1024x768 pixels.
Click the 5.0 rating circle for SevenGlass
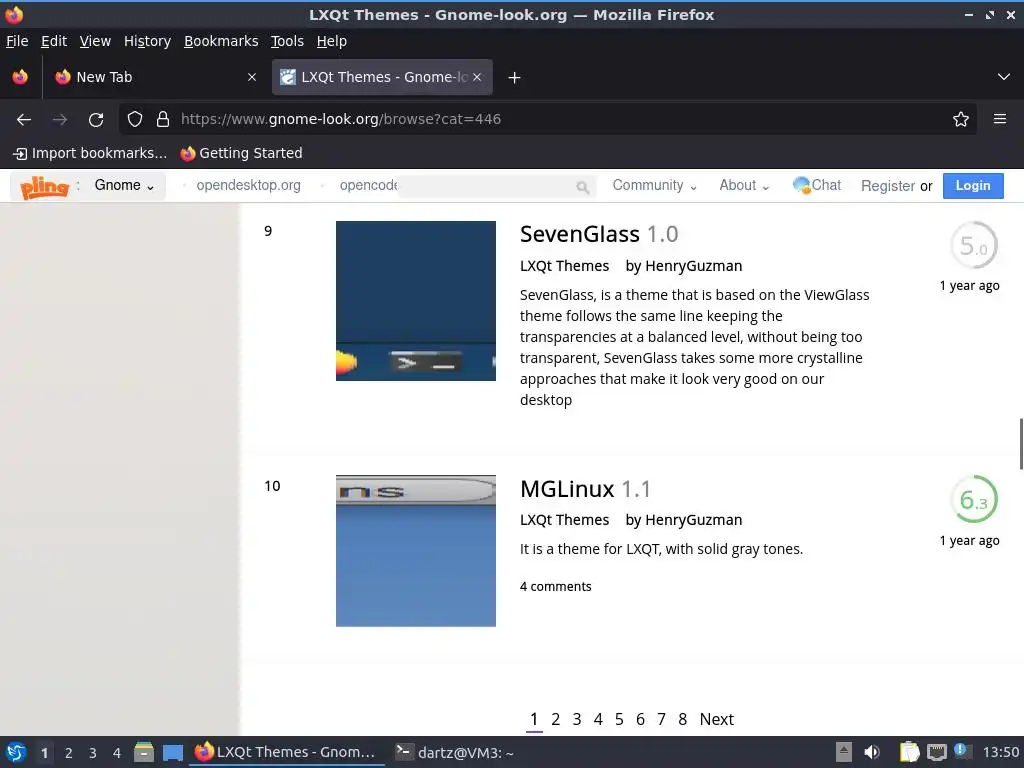(974, 246)
